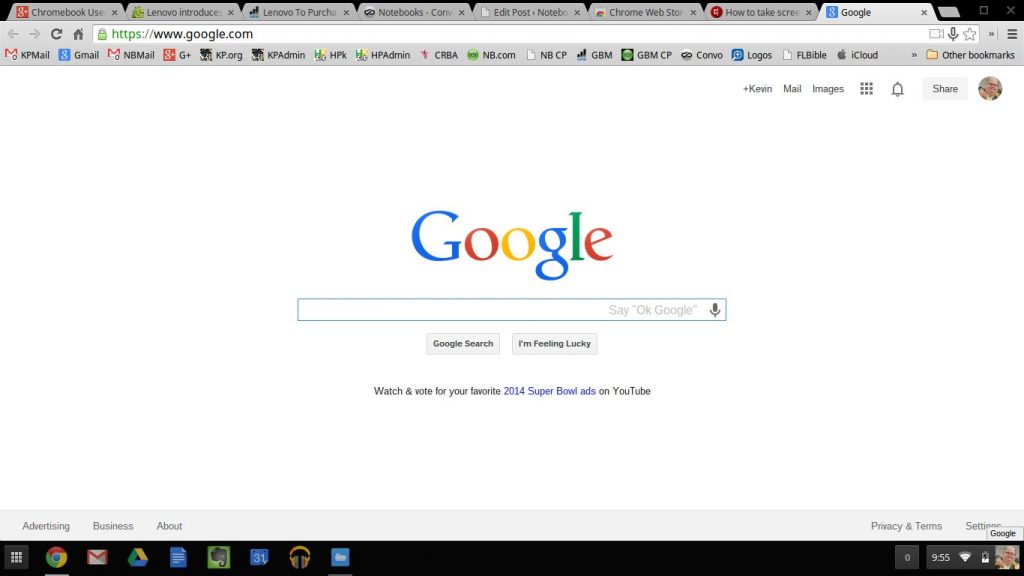
Task: Switch to the Chrome Web Store tab
Action: 643,12
